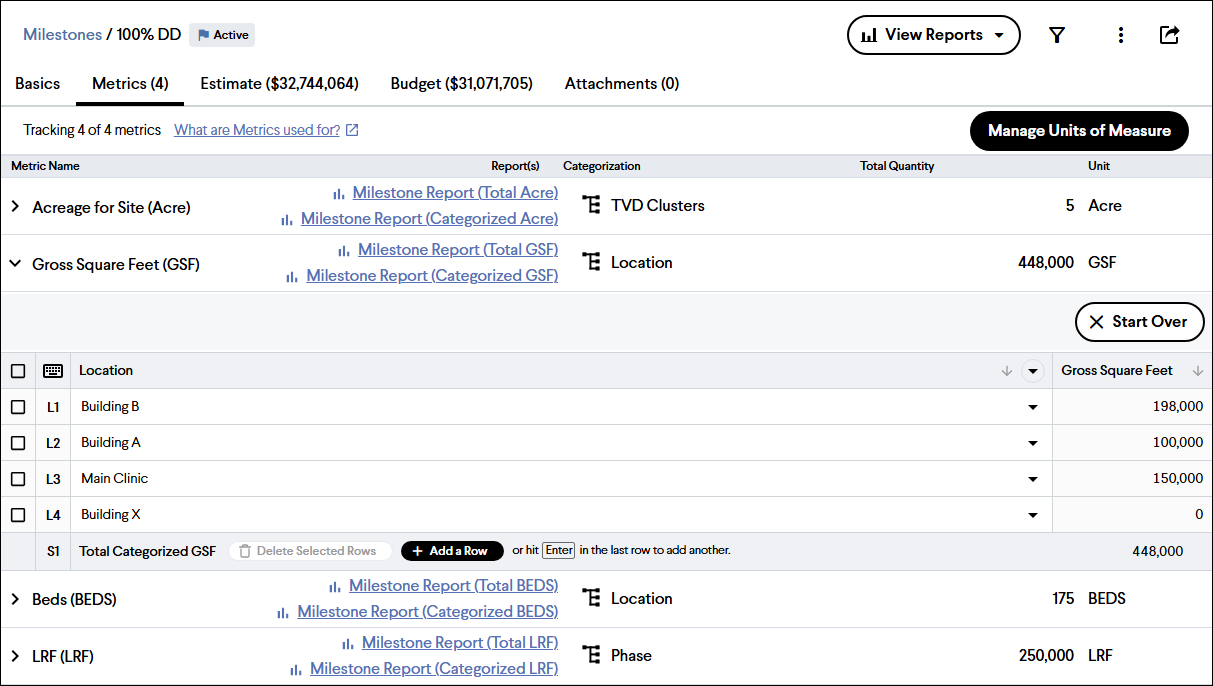Viewport: 1213px width, 686px height.
Task: Click the filter funnel icon
Action: pyautogui.click(x=1056, y=35)
